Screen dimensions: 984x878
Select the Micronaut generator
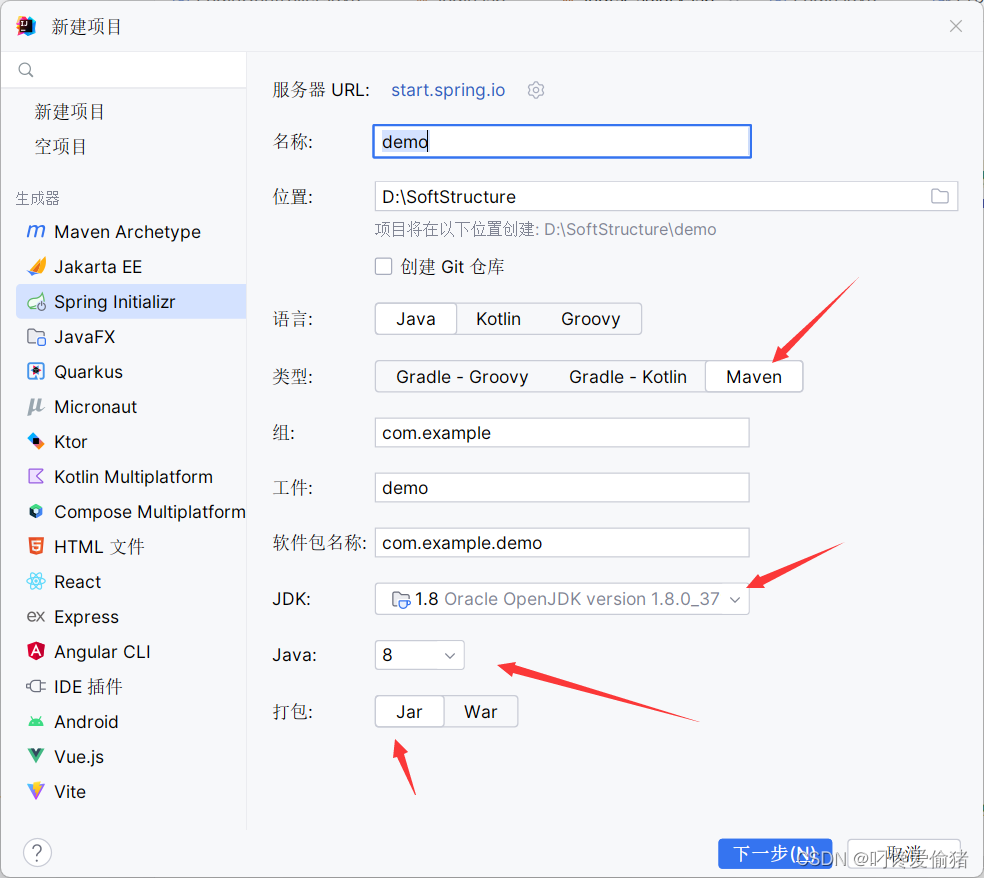point(95,406)
